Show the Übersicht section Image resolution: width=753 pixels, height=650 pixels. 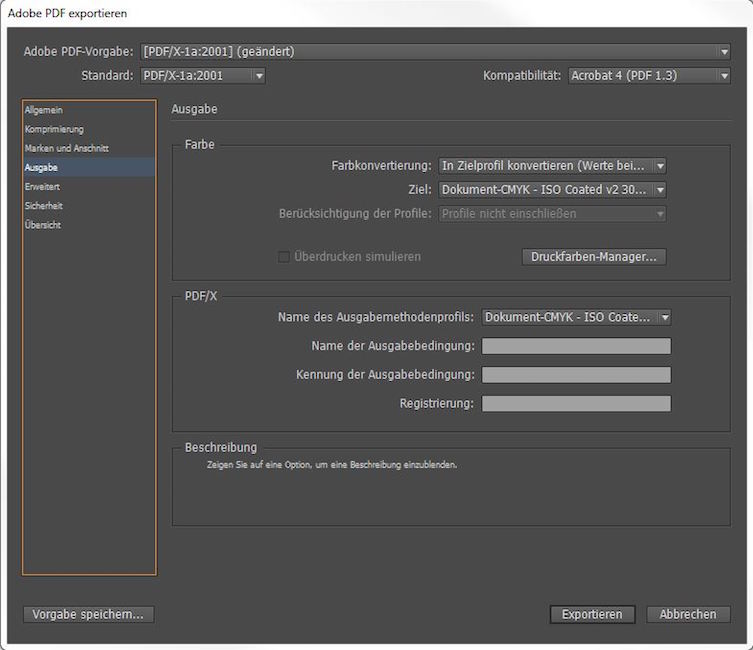pos(89,225)
